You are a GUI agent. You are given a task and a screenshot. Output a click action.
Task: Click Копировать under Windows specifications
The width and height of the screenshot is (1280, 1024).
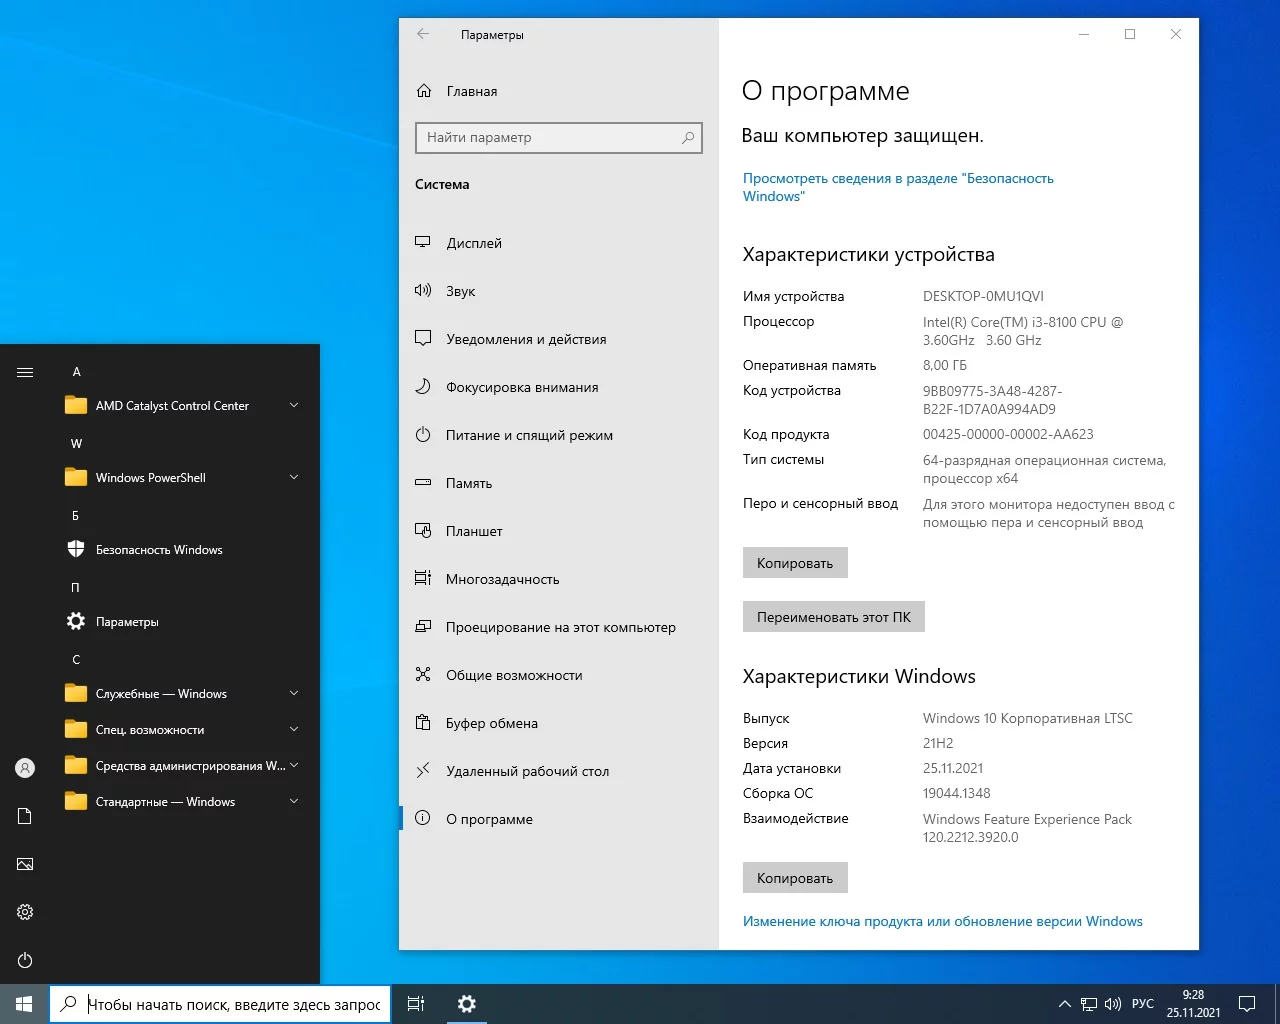(795, 878)
